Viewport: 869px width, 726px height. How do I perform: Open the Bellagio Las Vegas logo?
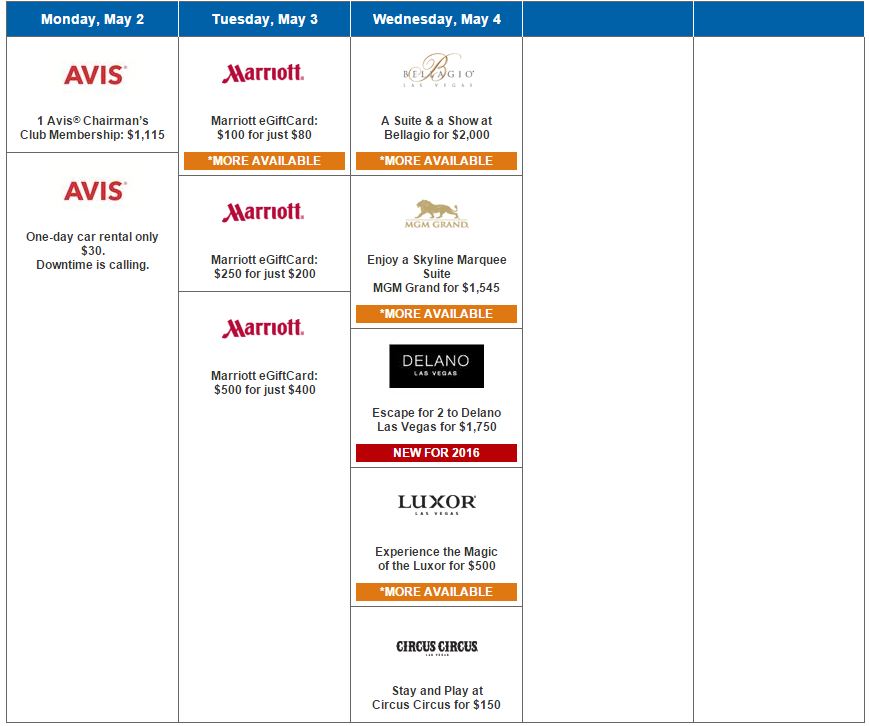point(436,74)
